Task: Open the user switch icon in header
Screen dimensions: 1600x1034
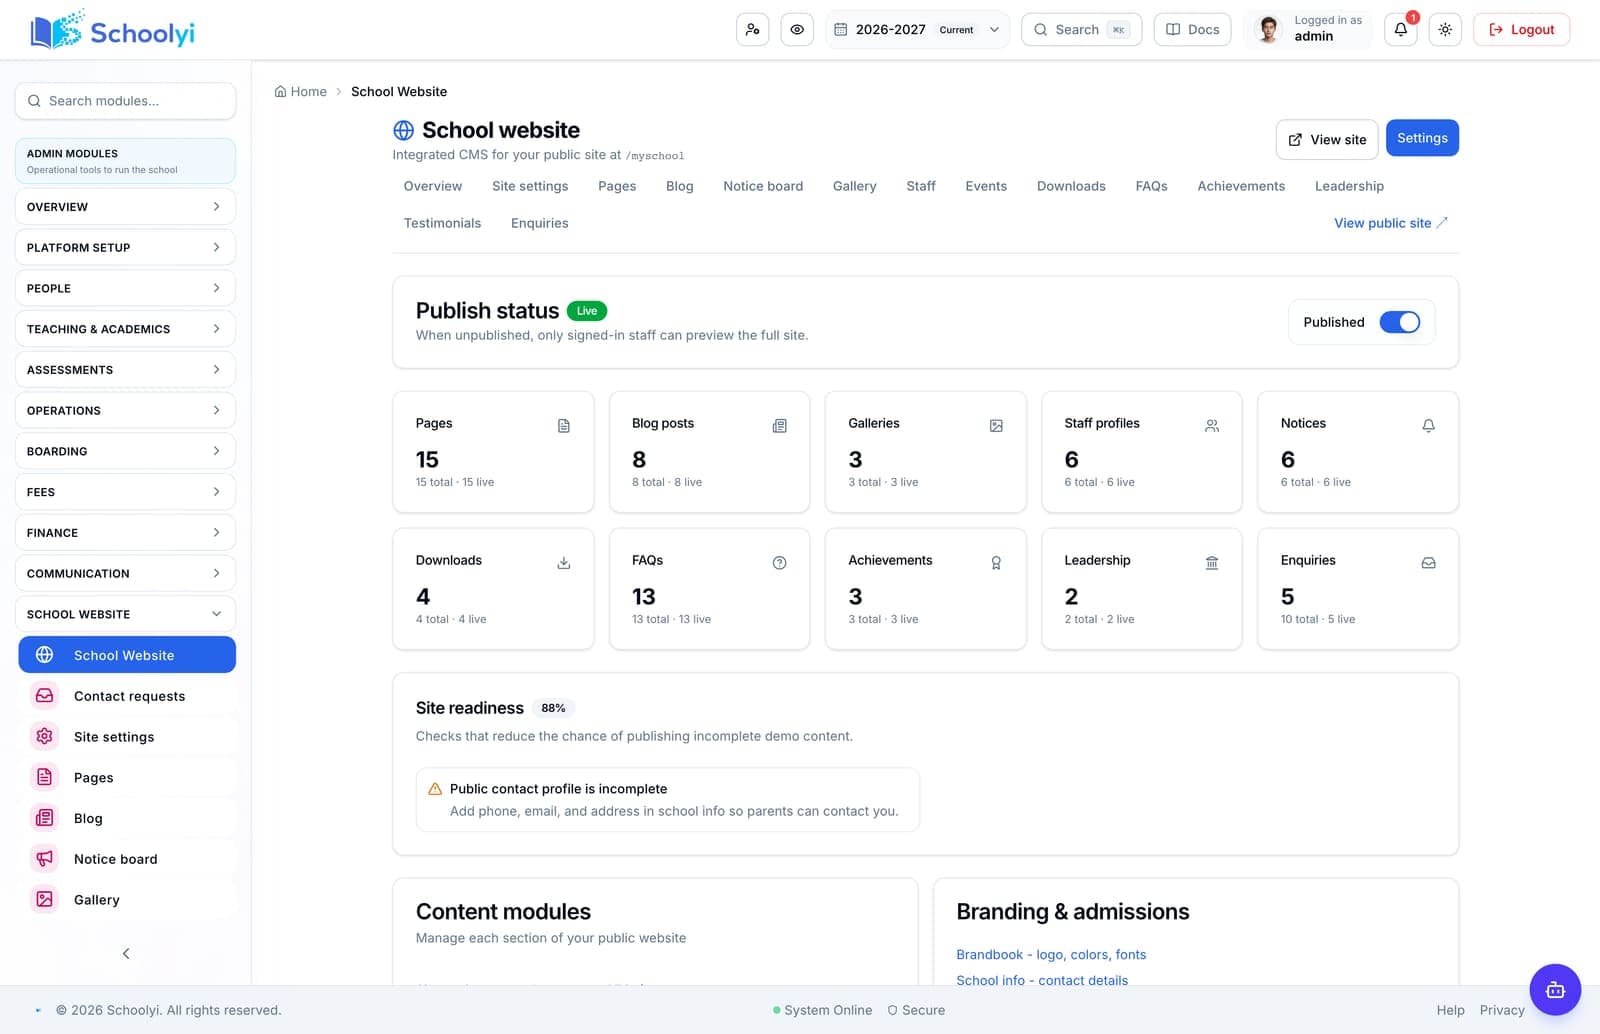Action: click(x=752, y=30)
